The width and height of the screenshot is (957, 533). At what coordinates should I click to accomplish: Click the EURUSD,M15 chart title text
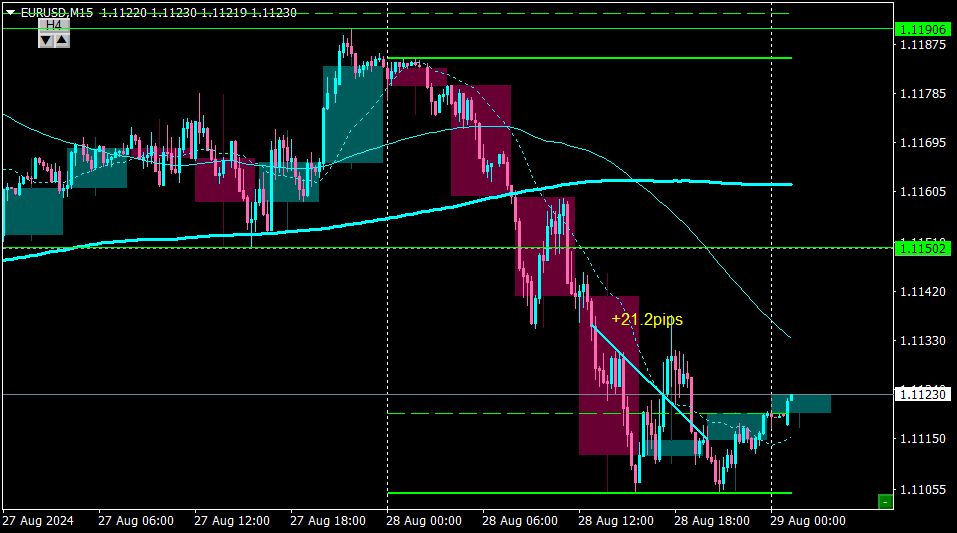click(57, 13)
